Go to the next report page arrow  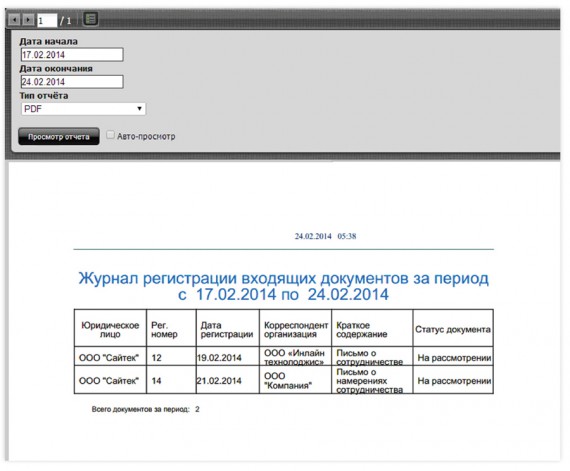(x=28, y=20)
